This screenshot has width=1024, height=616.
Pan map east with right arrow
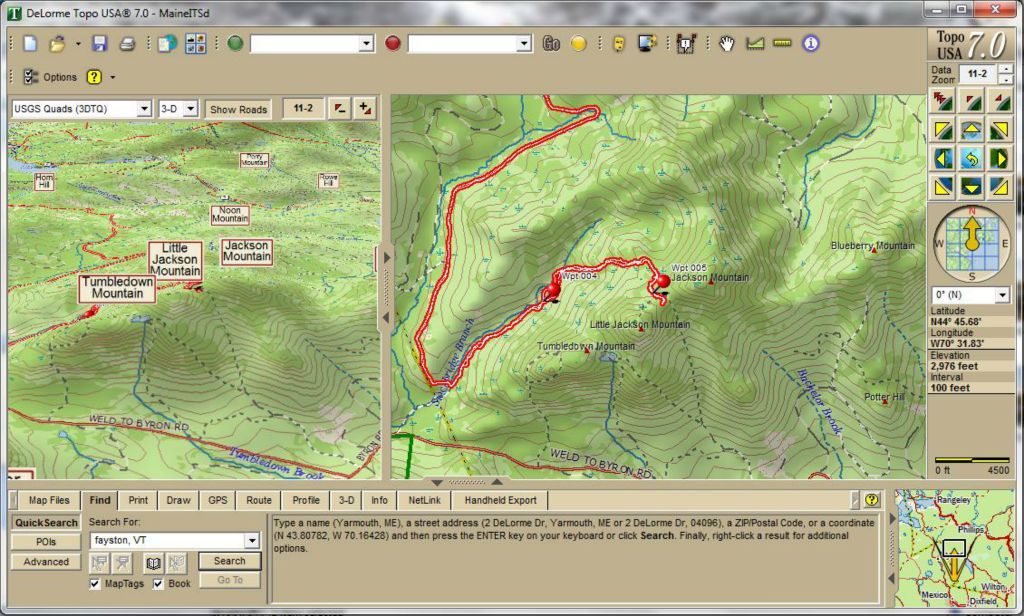[x=999, y=158]
